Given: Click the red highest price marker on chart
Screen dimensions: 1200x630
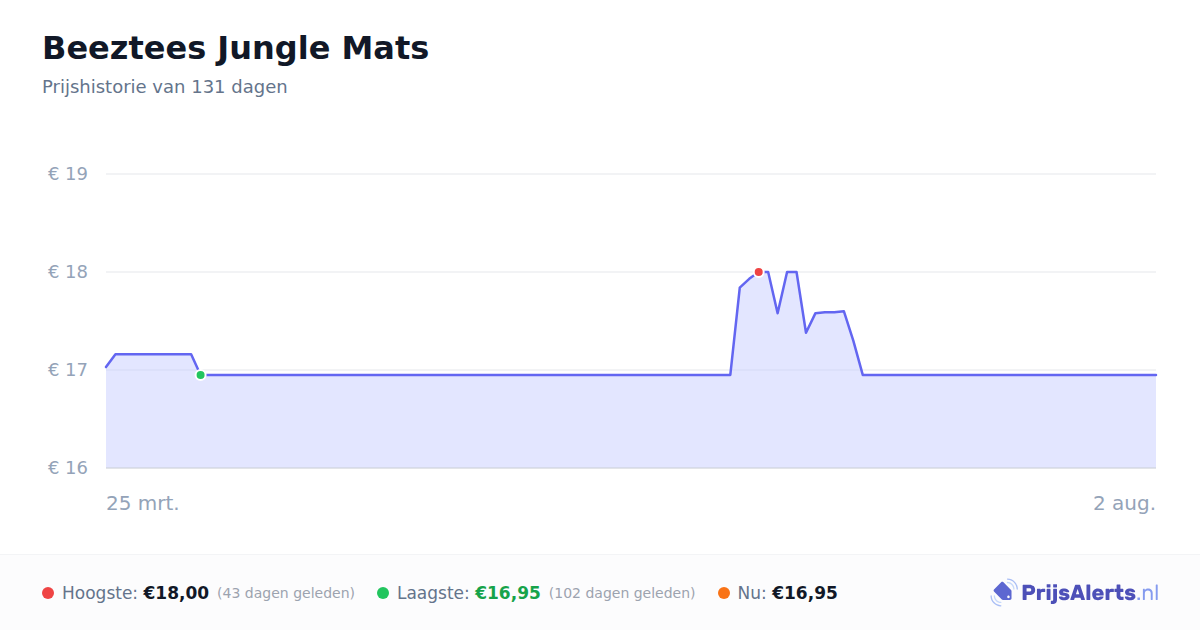Looking at the screenshot, I should [x=759, y=272].
